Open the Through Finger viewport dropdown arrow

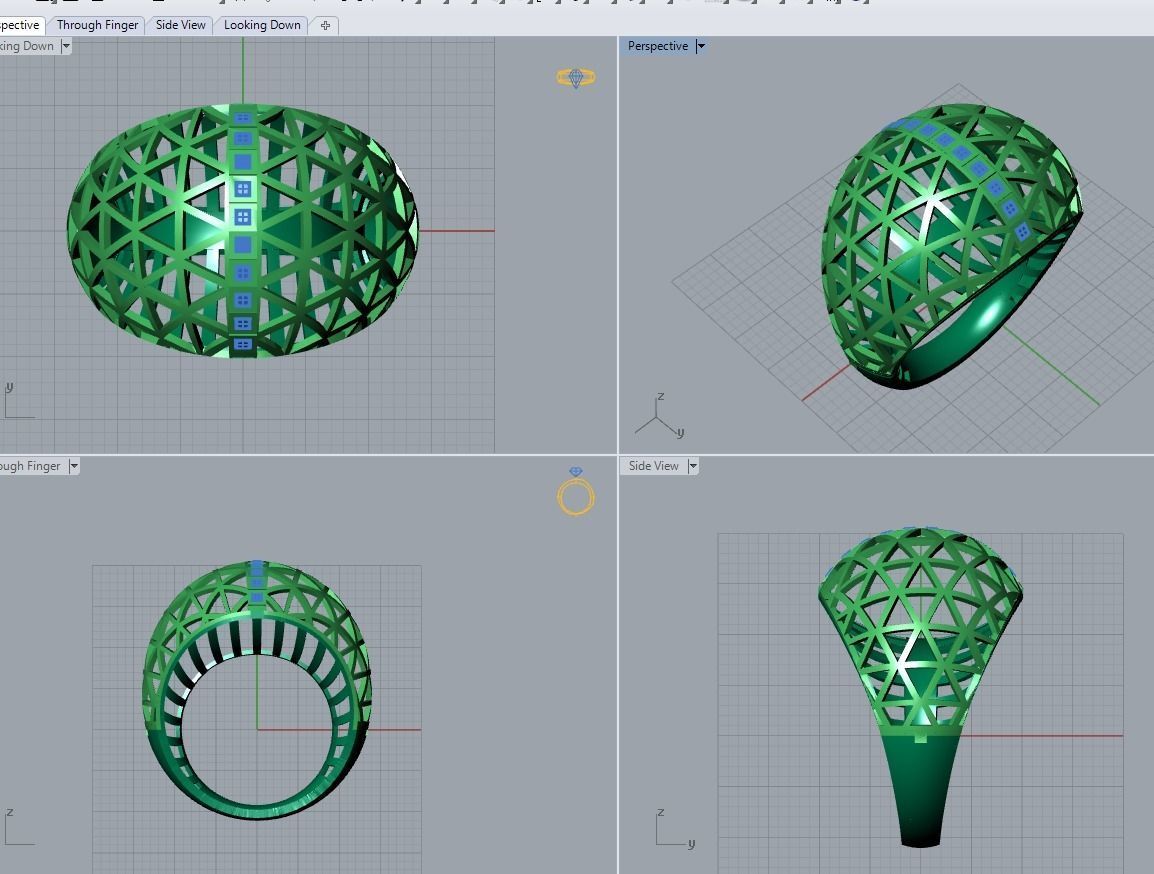pyautogui.click(x=74, y=466)
